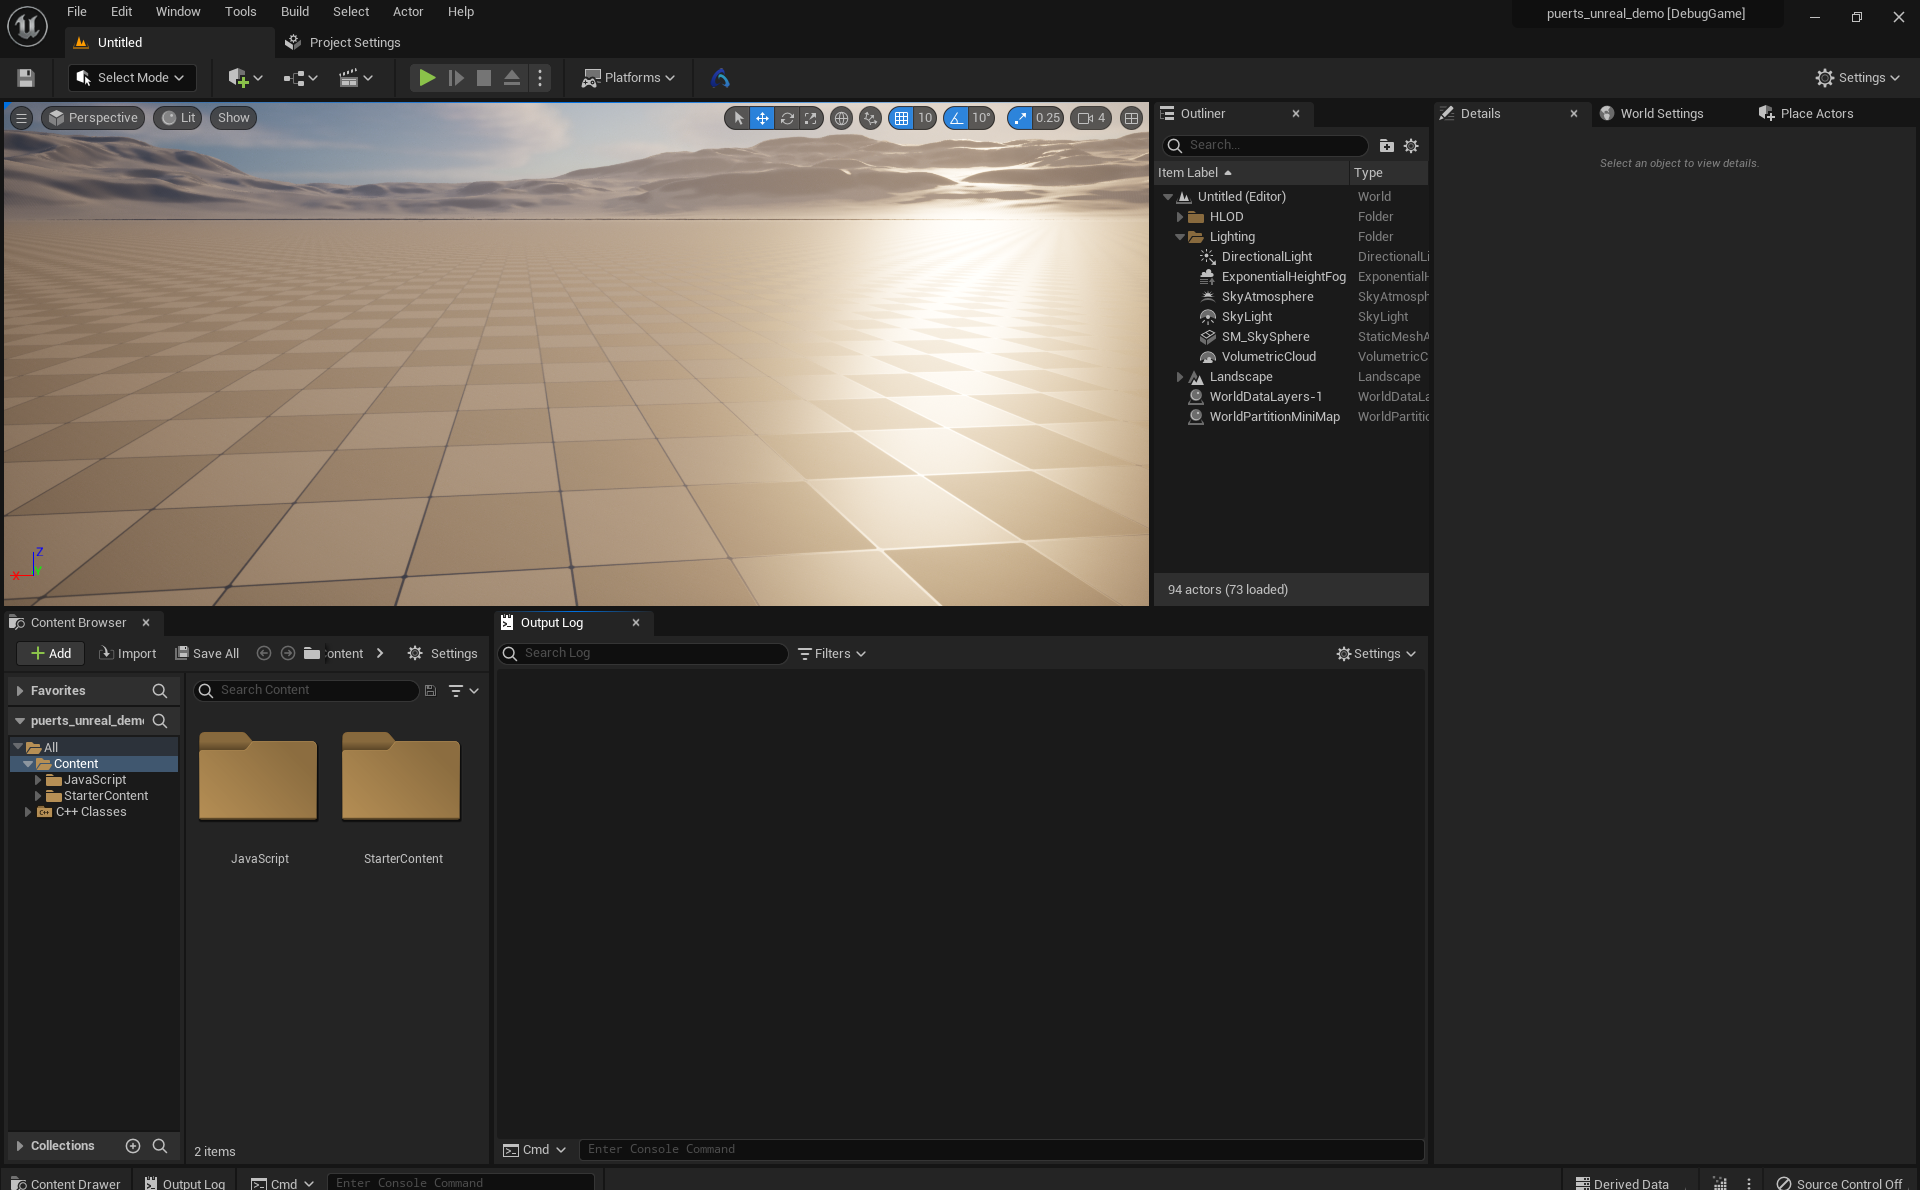Enable show flag via Show button
Screen dimensions: 1920x1190
233,118
